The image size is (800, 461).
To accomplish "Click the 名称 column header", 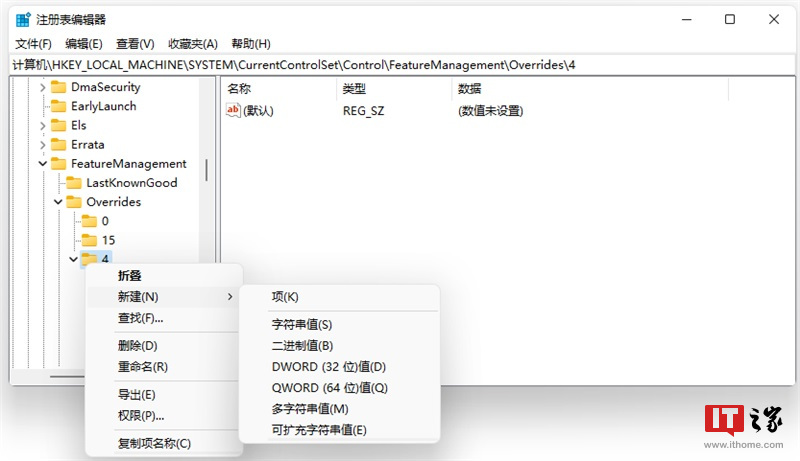I will [x=240, y=89].
